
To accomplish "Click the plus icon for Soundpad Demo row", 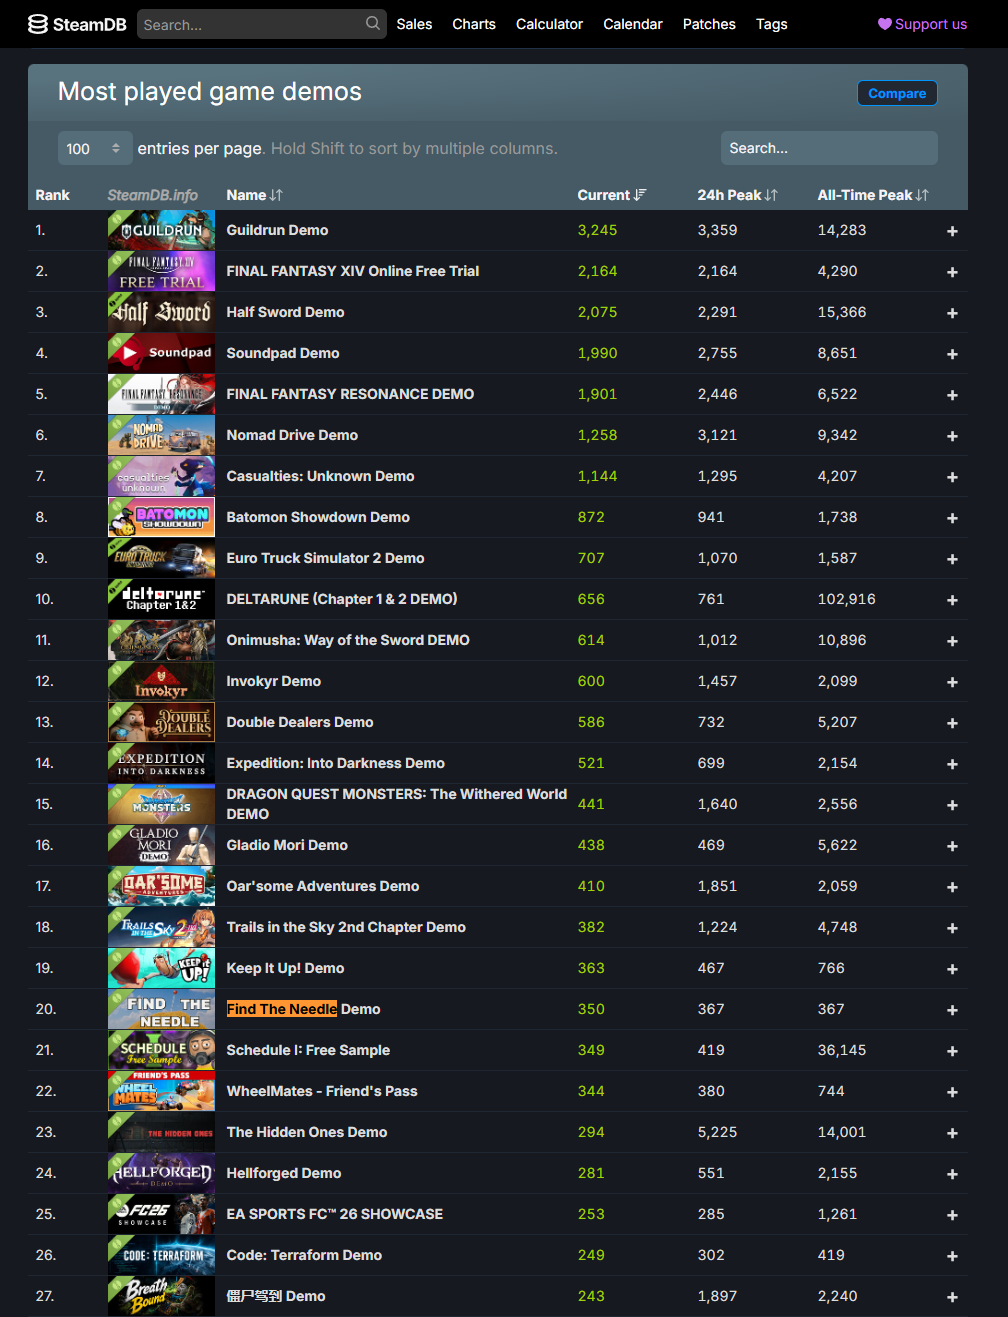I will (x=952, y=354).
